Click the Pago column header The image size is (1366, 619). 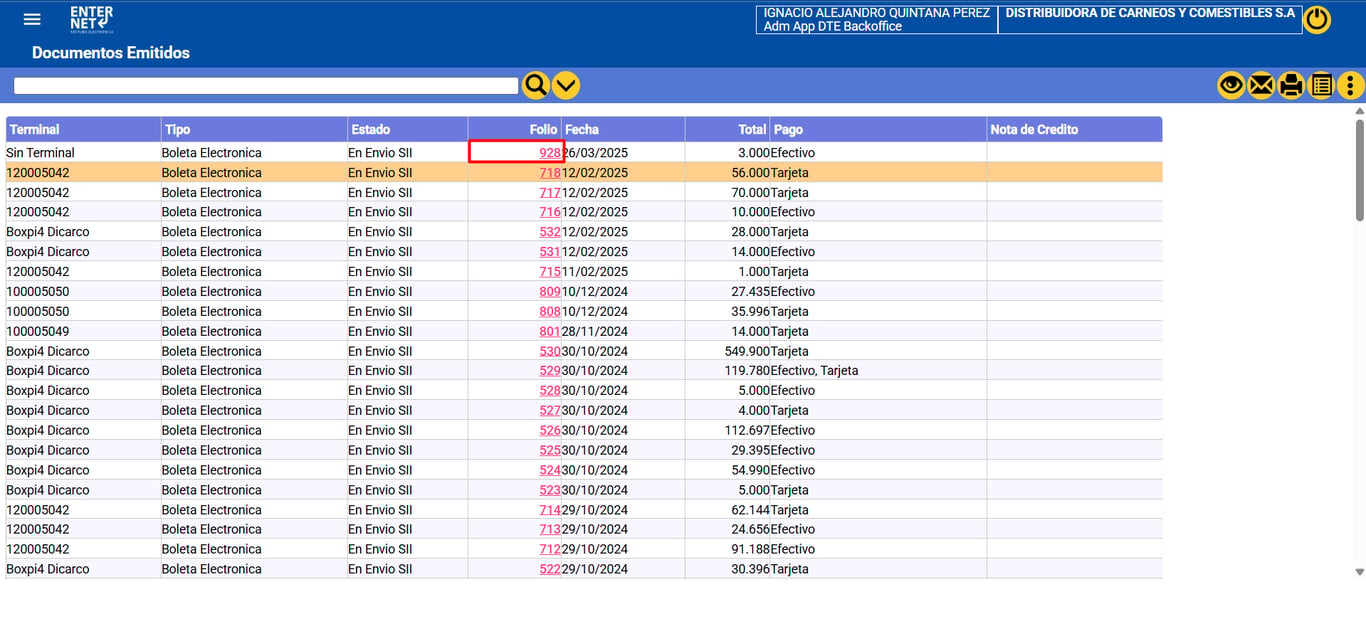click(x=878, y=129)
